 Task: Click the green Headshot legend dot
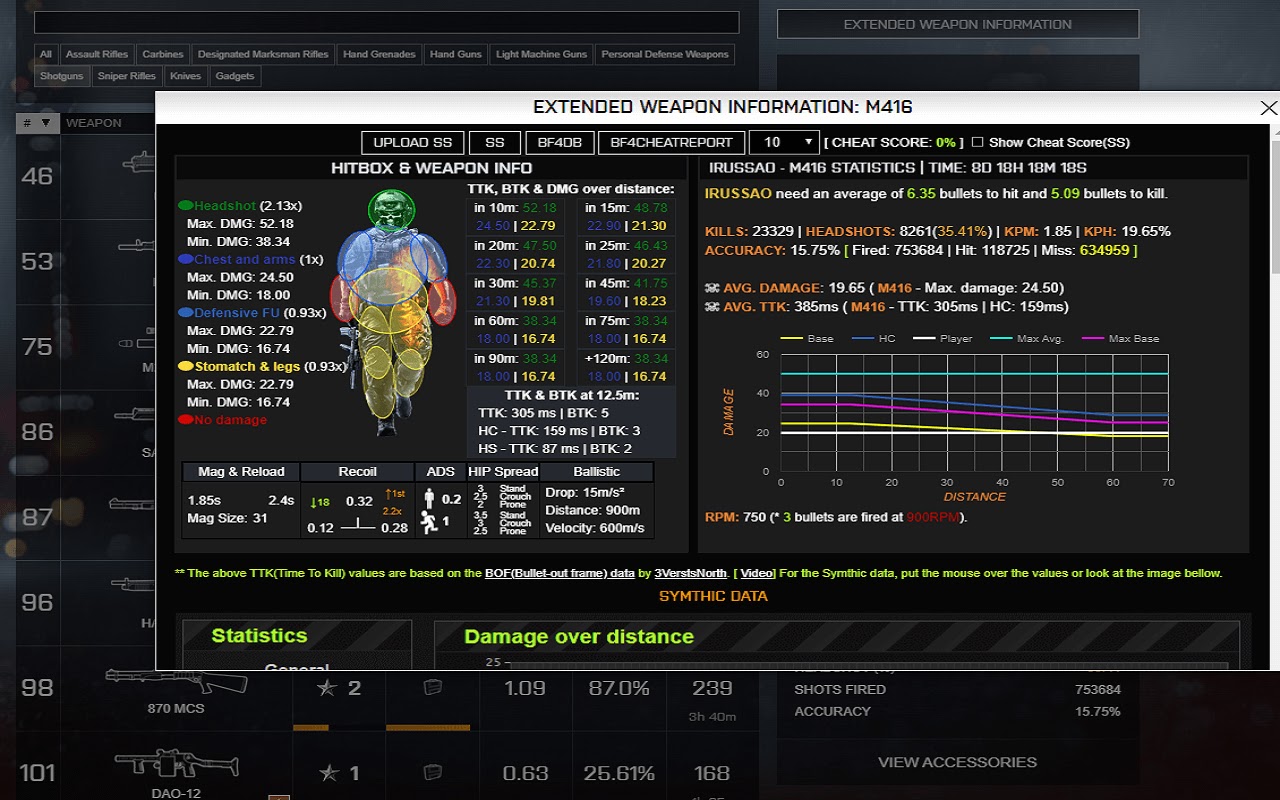pos(186,206)
